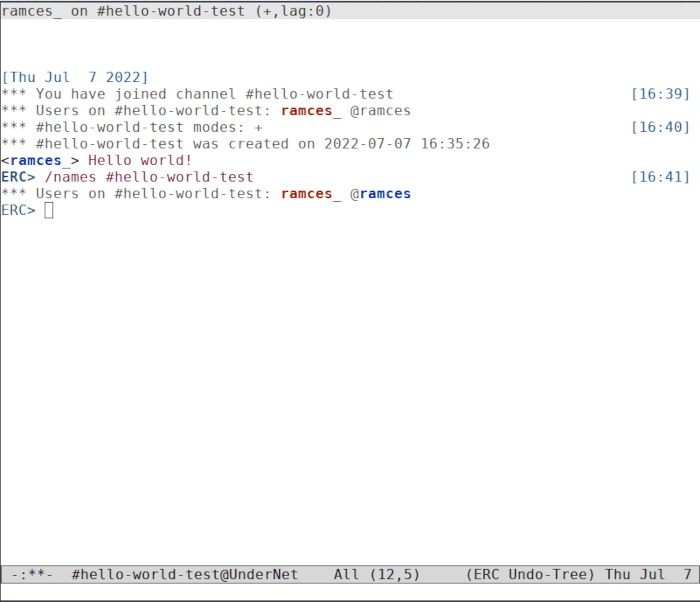Click red ramces_ nick in last users line

(x=311, y=194)
